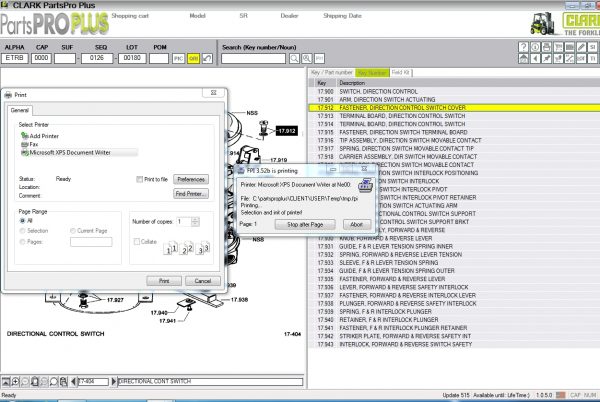Click the US flag icon in status bar
The width and height of the screenshot is (600, 402).
pyautogui.click(x=561, y=395)
